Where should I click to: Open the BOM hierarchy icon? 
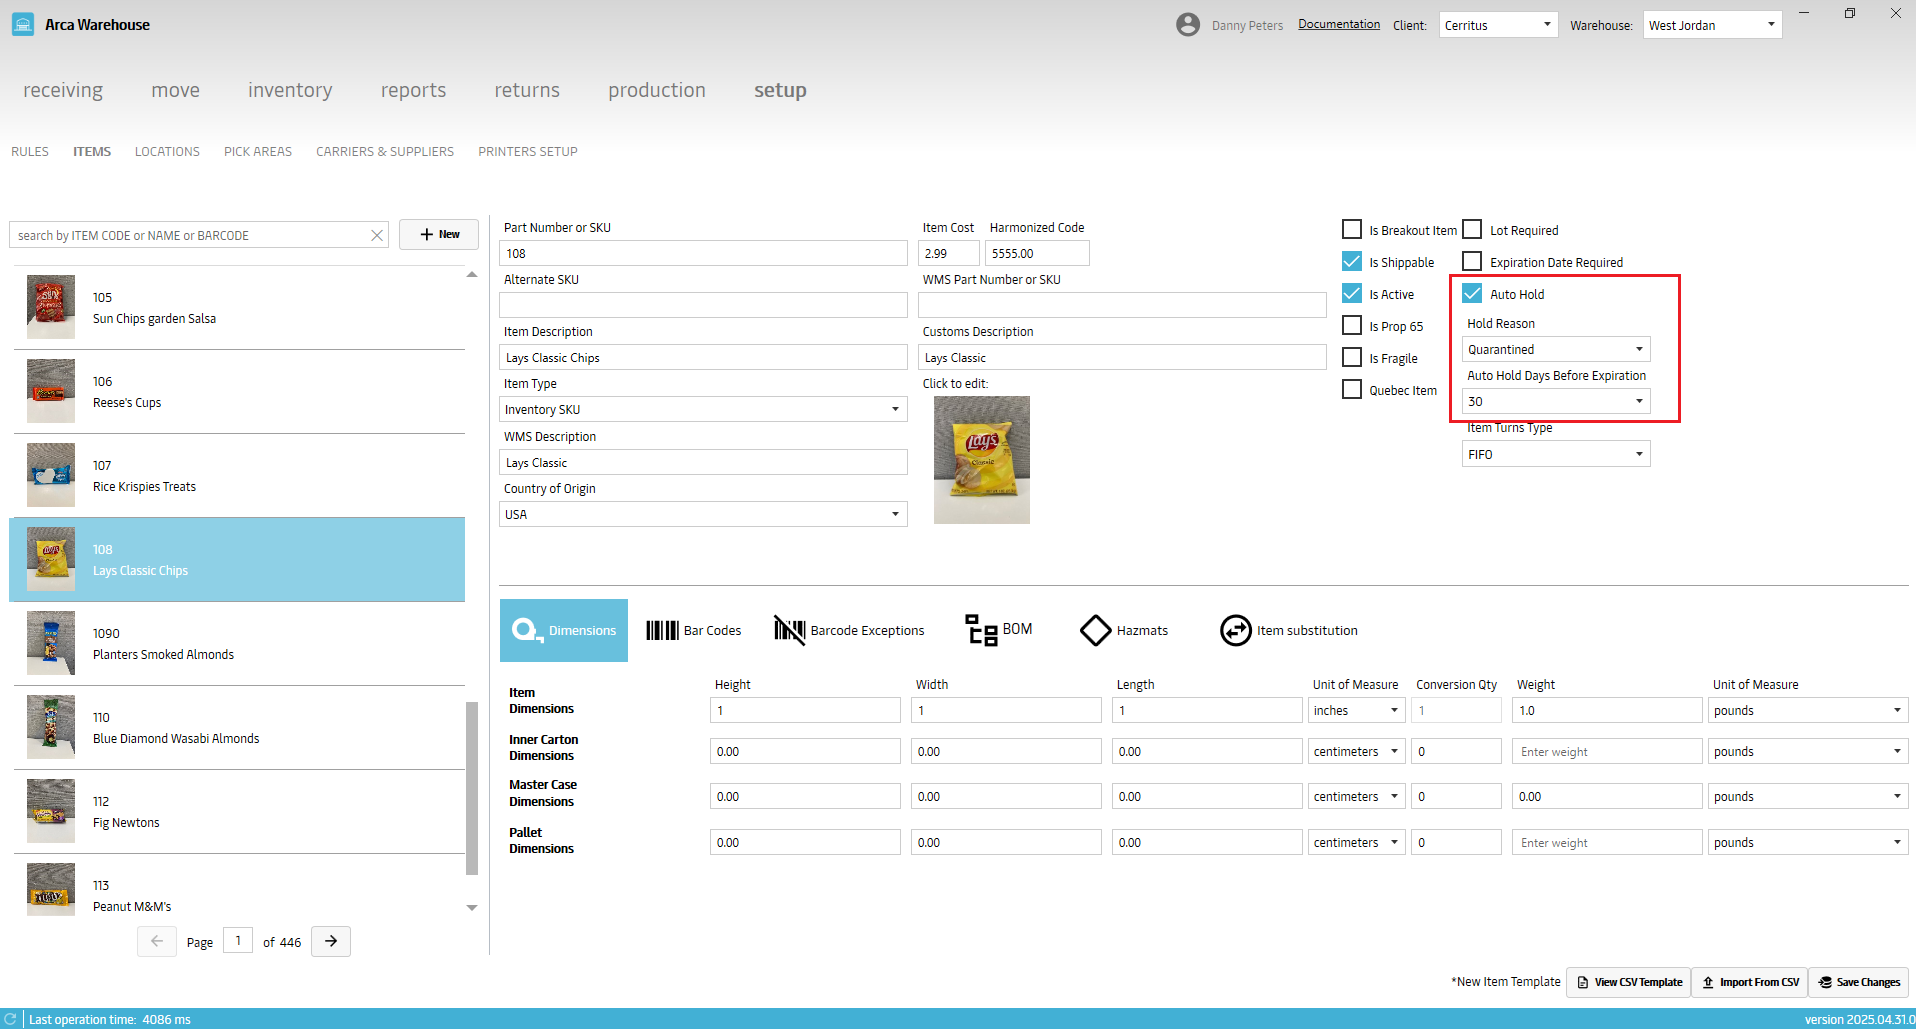pos(981,630)
